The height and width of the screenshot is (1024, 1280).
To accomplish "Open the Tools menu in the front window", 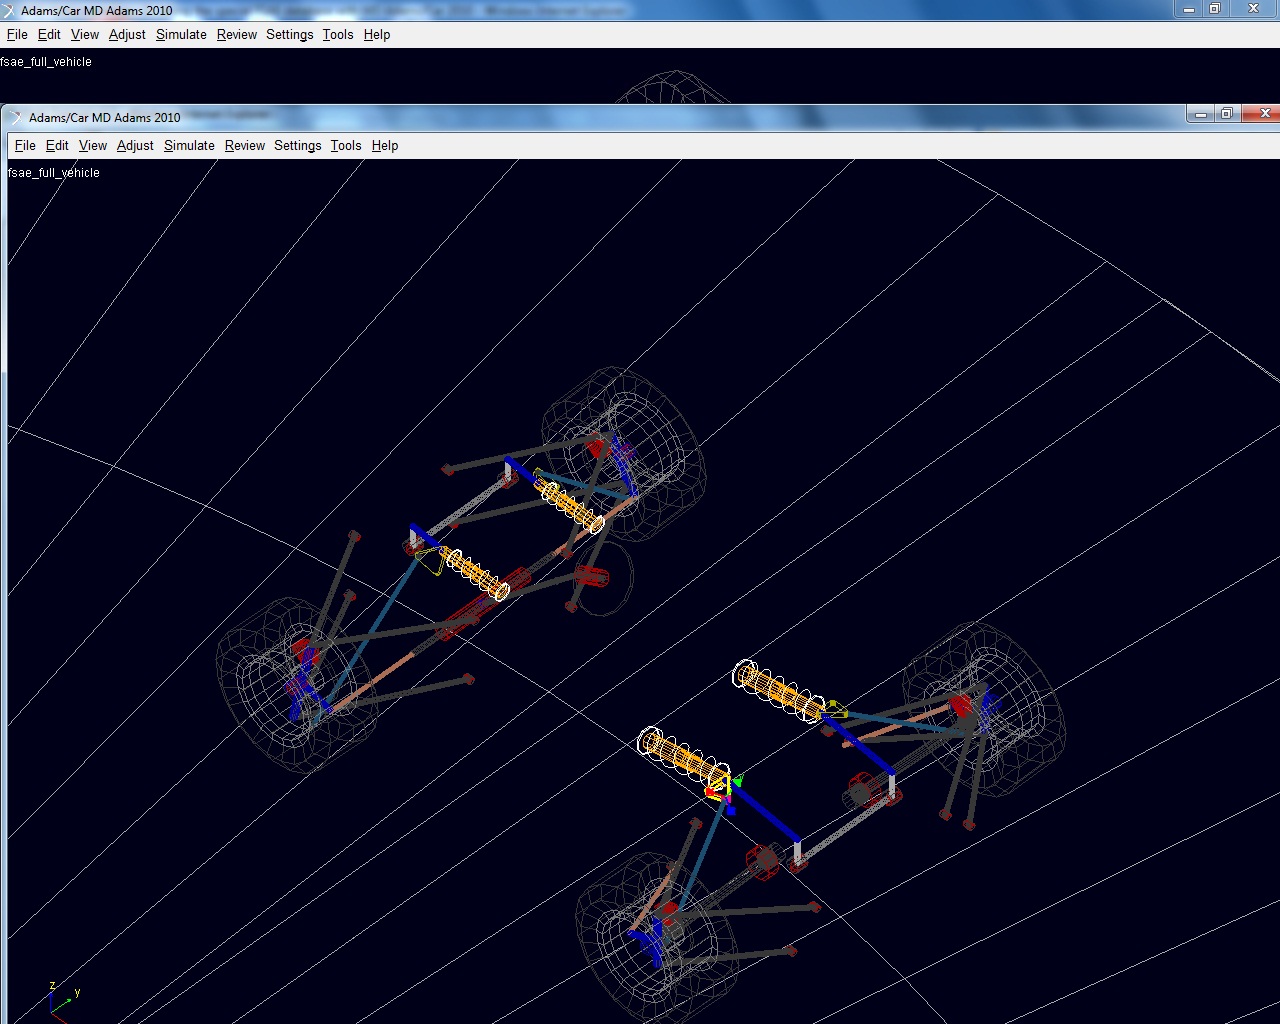I will point(346,146).
